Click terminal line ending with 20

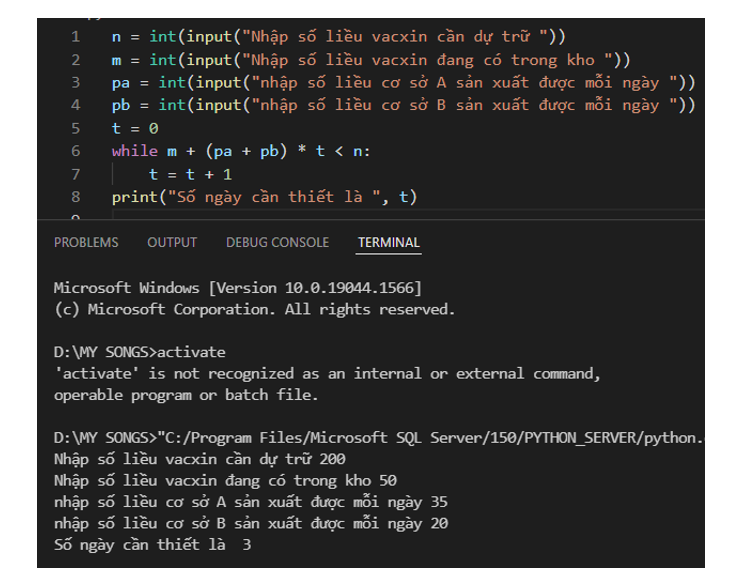[251, 523]
